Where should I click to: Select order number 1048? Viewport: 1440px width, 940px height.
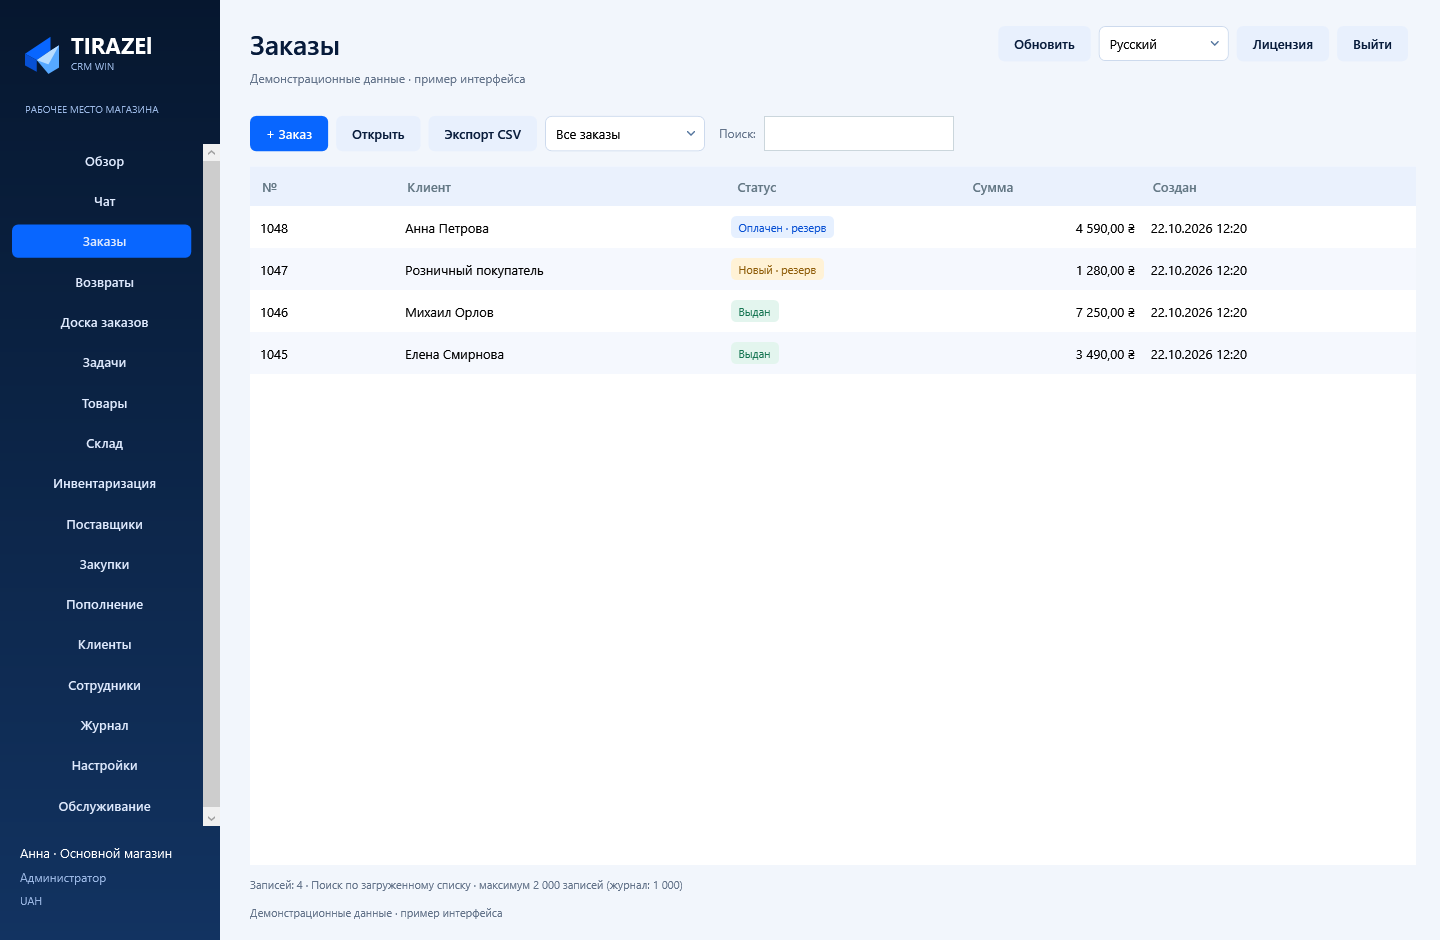(x=274, y=228)
